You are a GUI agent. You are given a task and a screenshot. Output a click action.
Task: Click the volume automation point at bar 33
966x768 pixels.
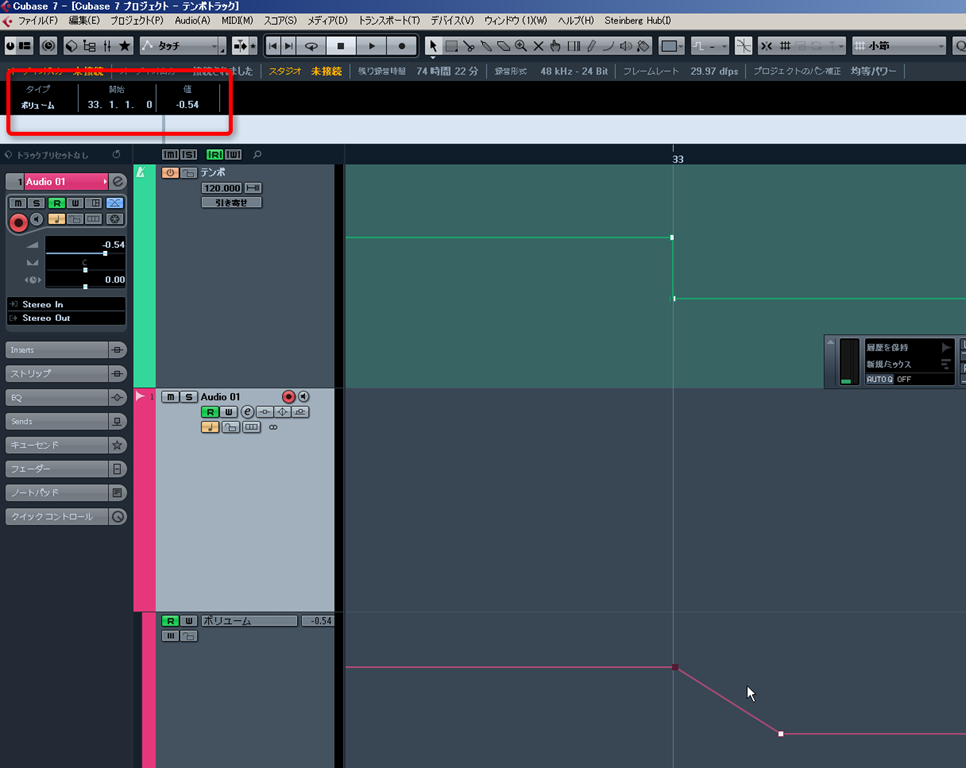(x=675, y=667)
